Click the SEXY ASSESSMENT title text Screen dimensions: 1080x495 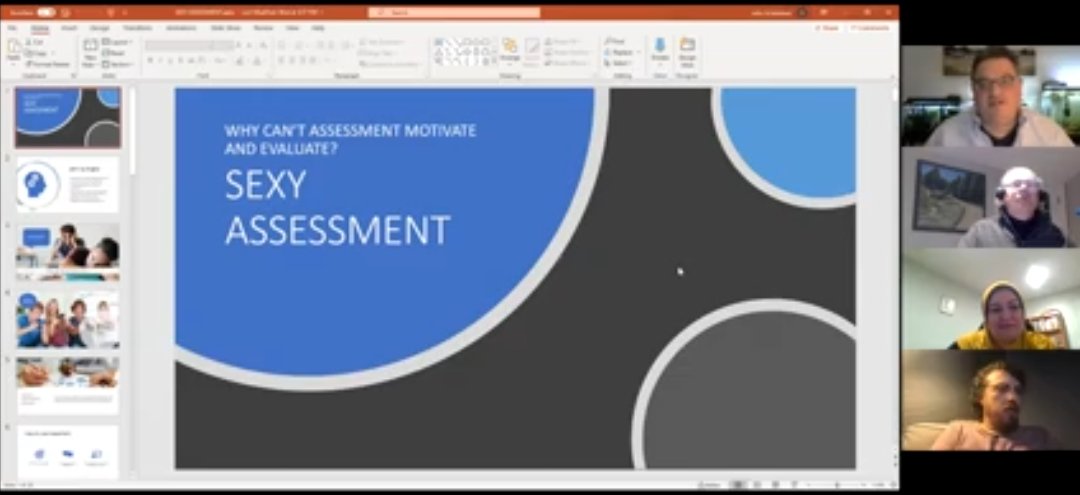338,207
